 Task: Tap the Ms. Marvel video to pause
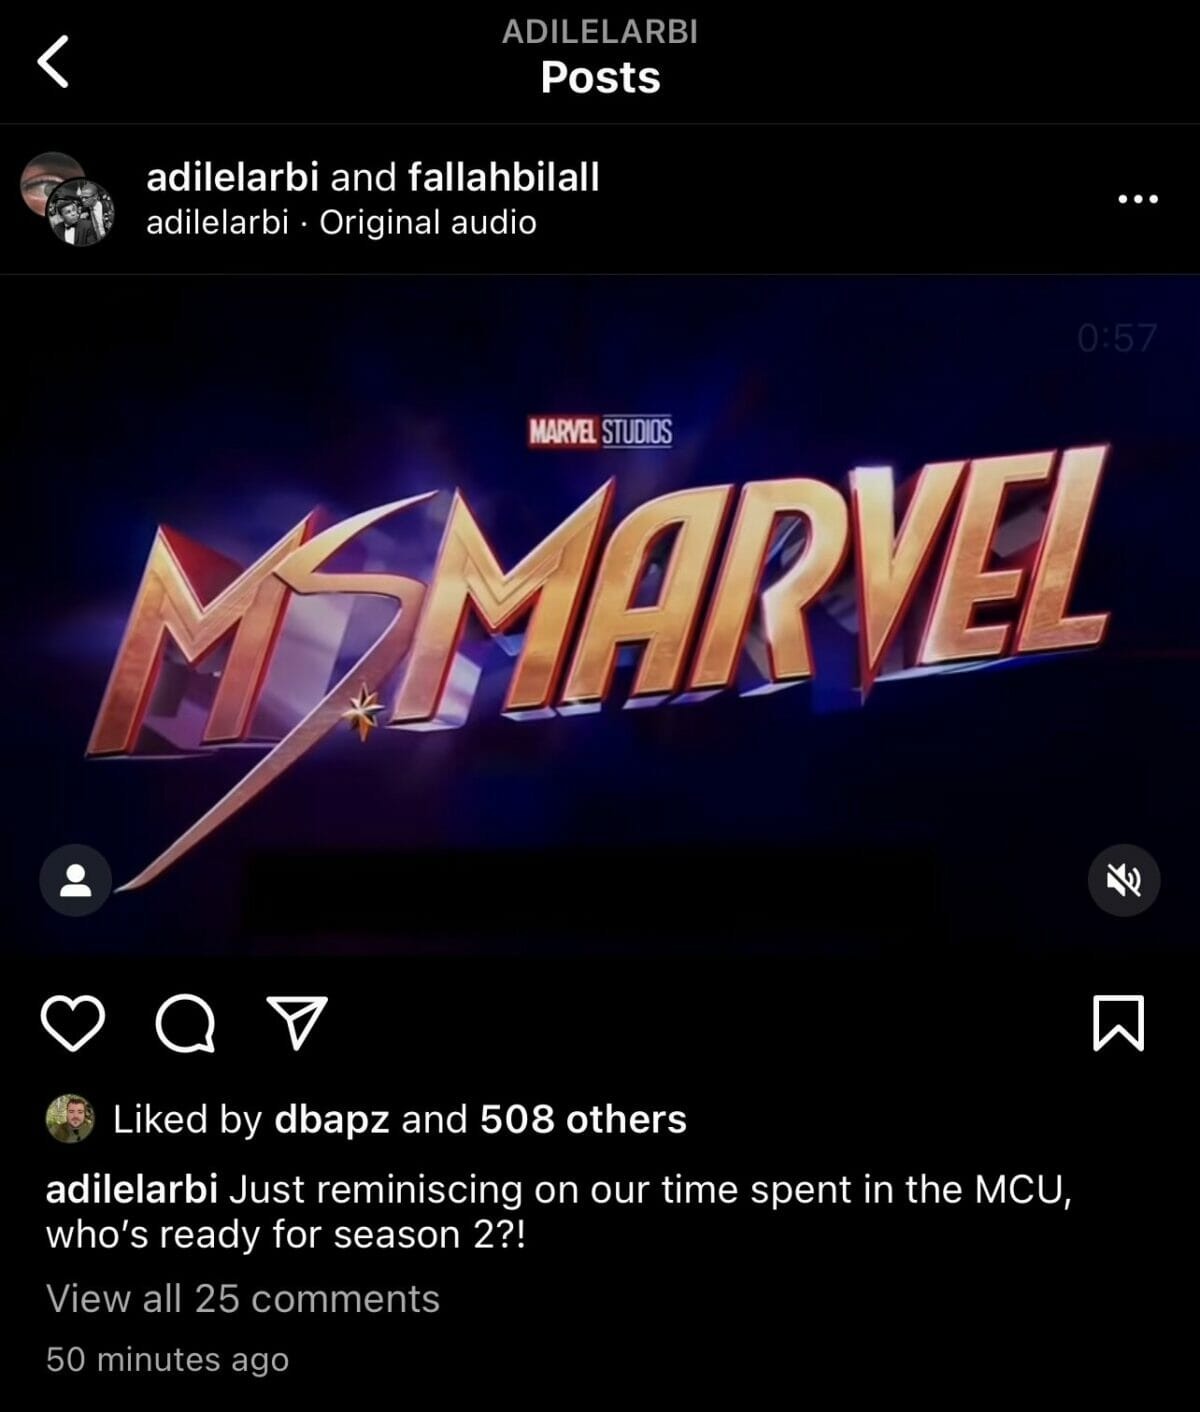(600, 615)
